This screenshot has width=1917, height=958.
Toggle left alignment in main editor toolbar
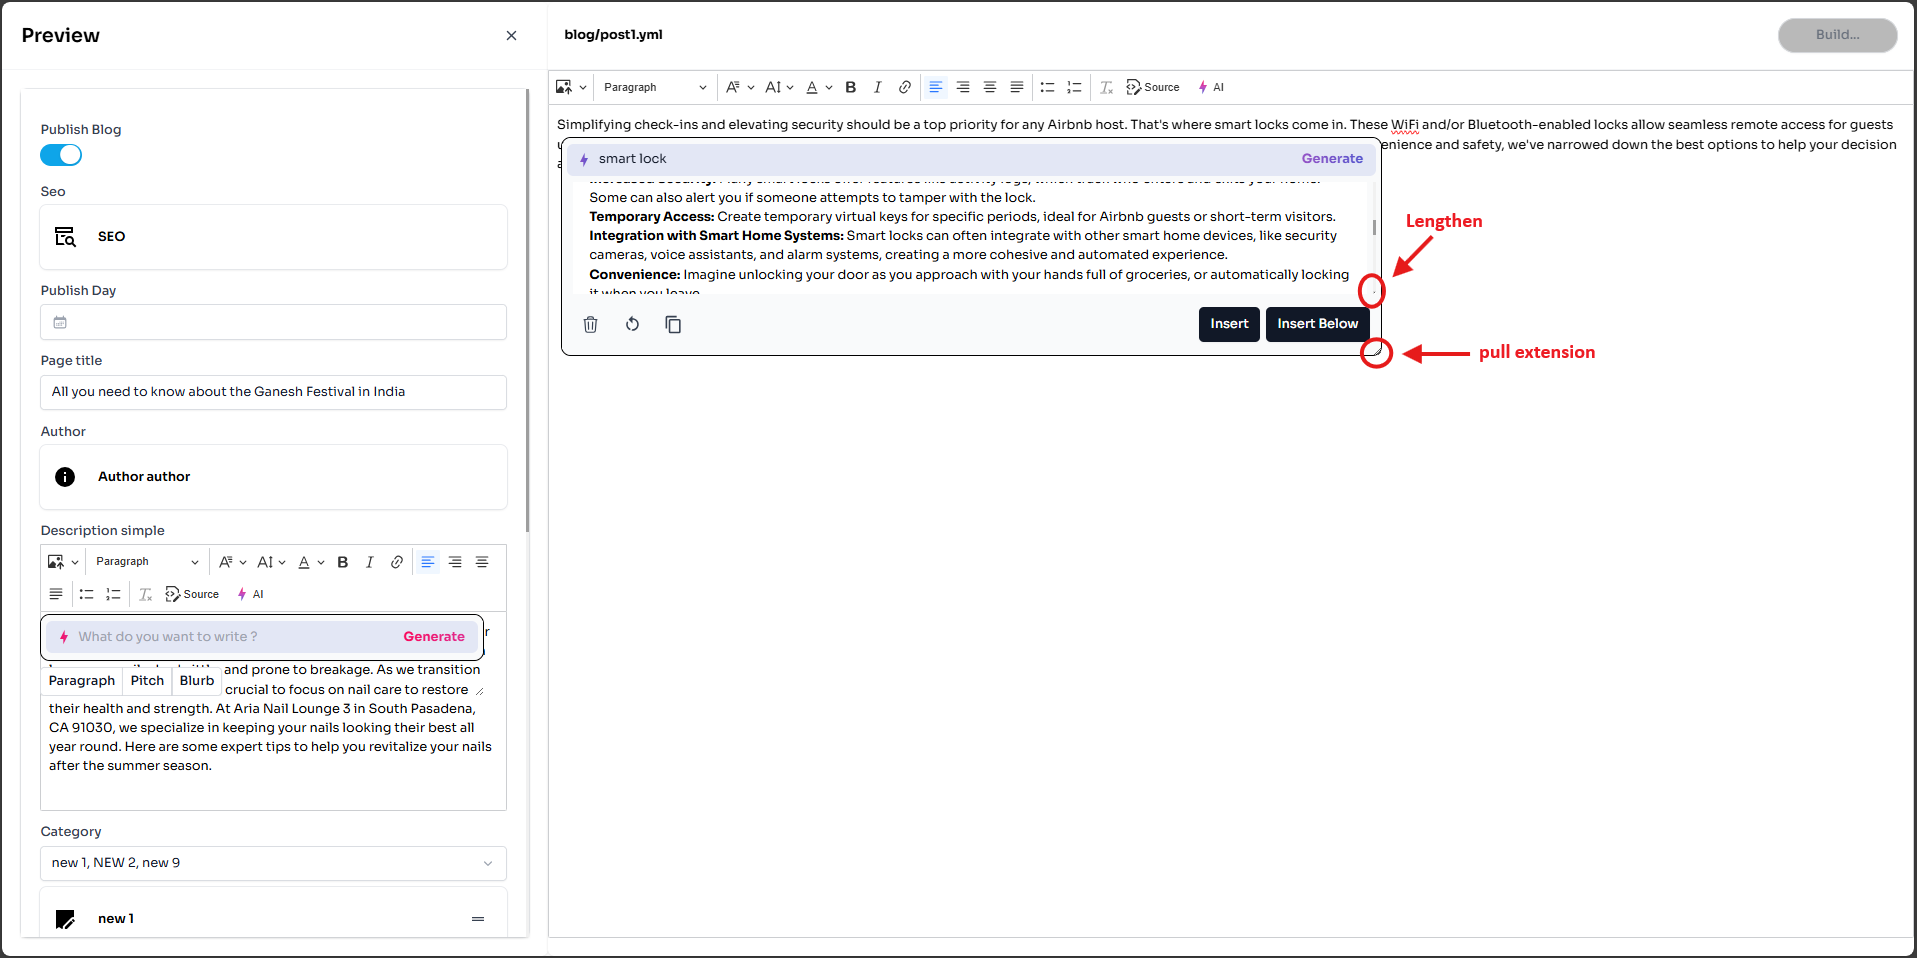[935, 87]
